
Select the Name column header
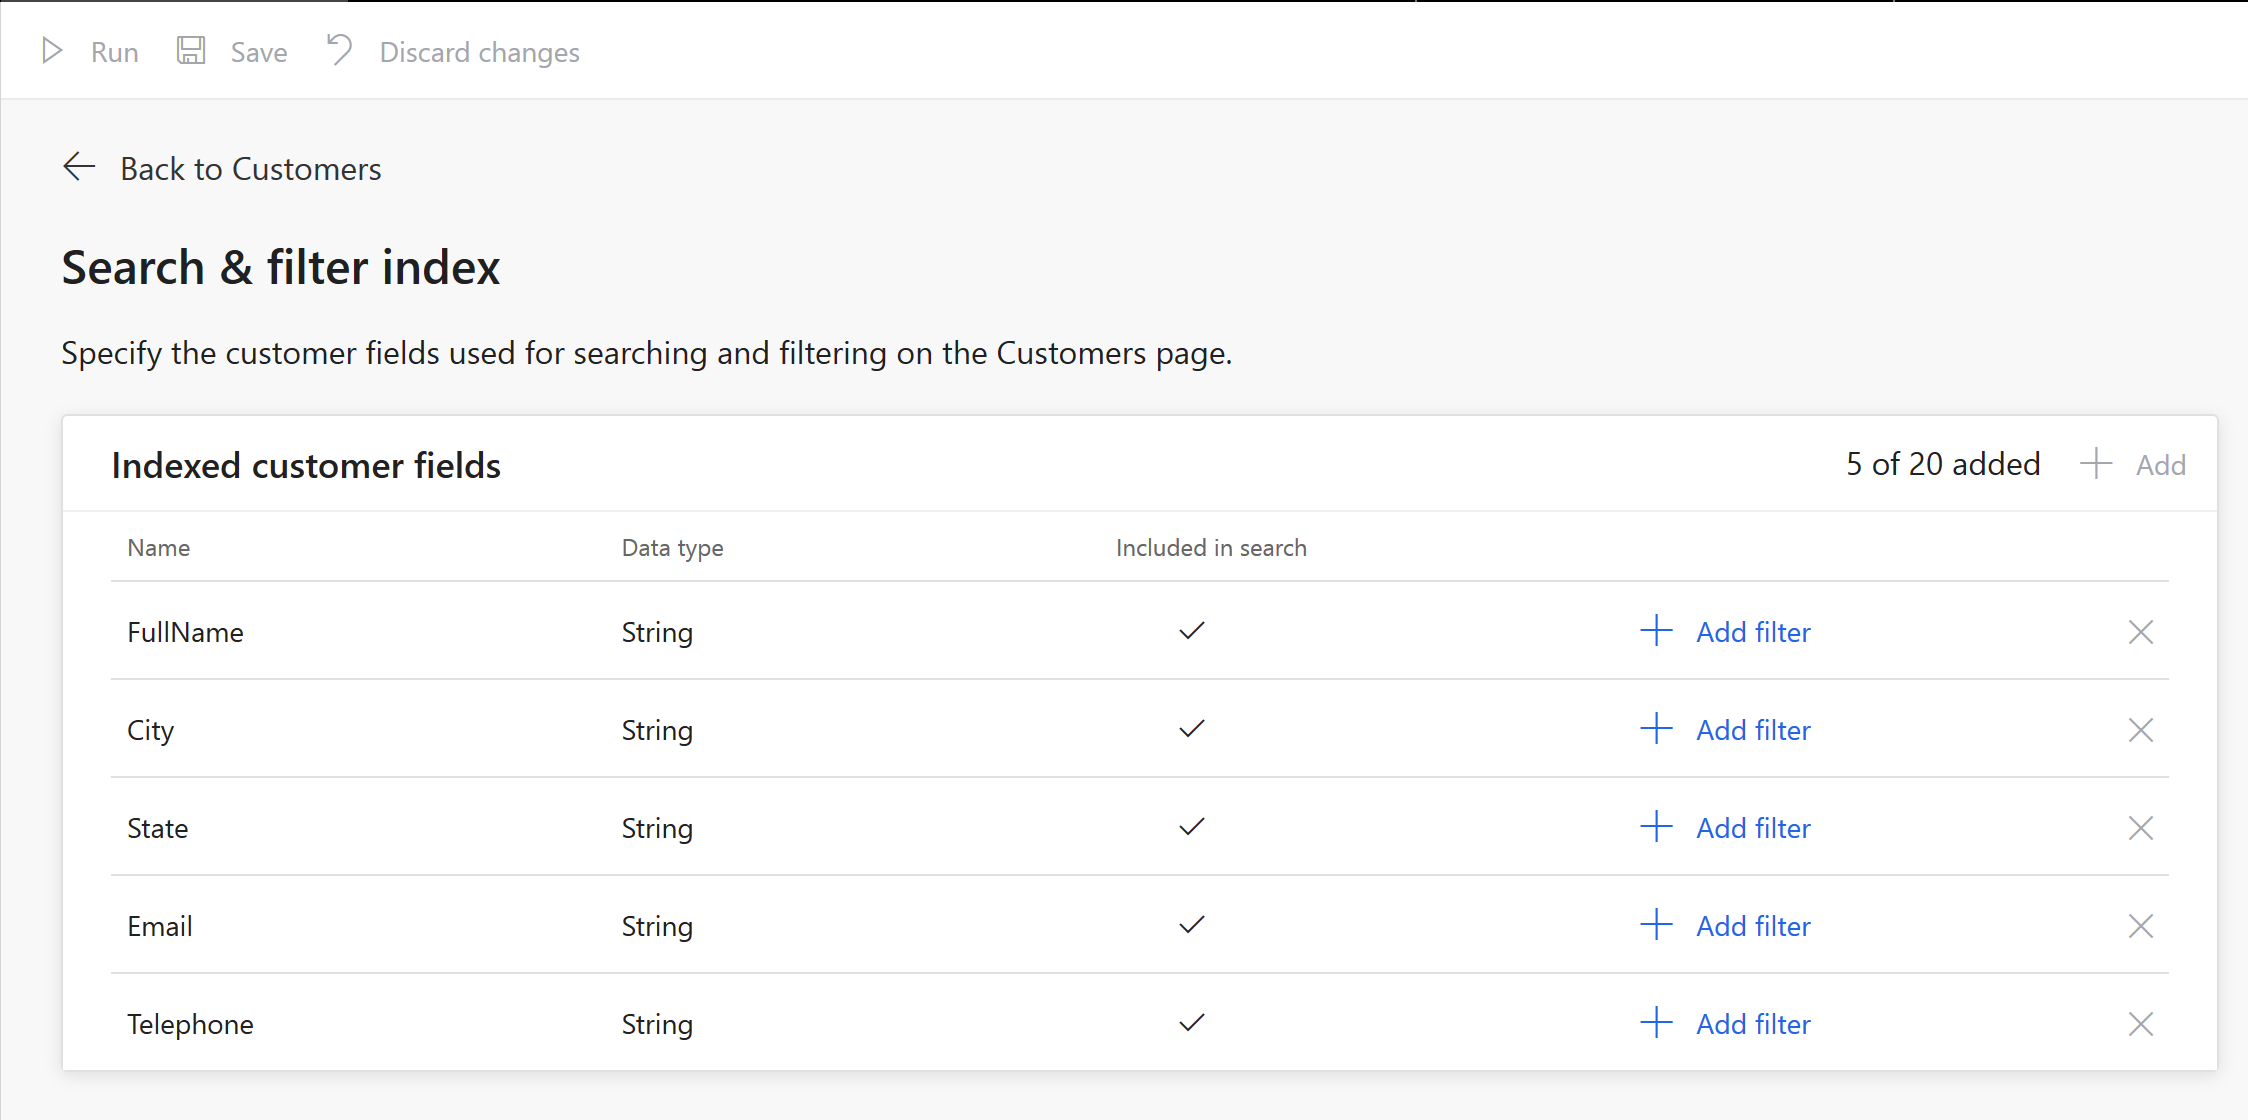[157, 547]
